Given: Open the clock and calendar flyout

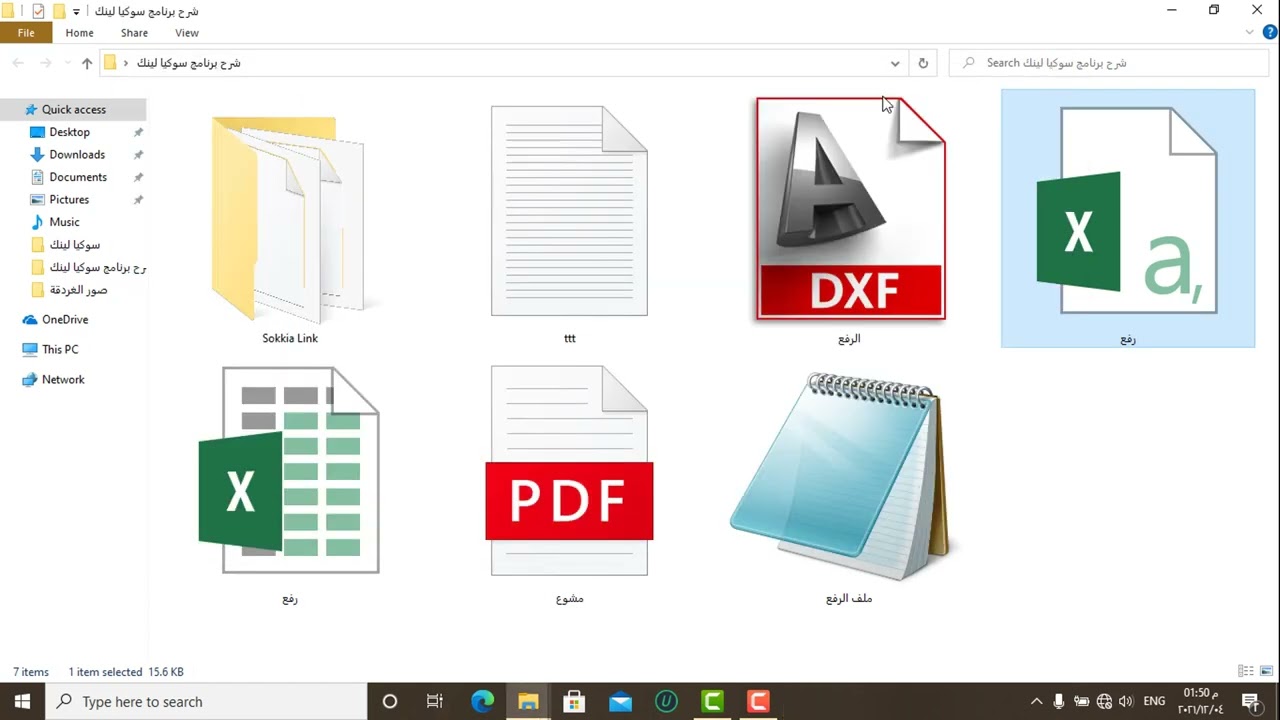Looking at the screenshot, I should (1199, 702).
